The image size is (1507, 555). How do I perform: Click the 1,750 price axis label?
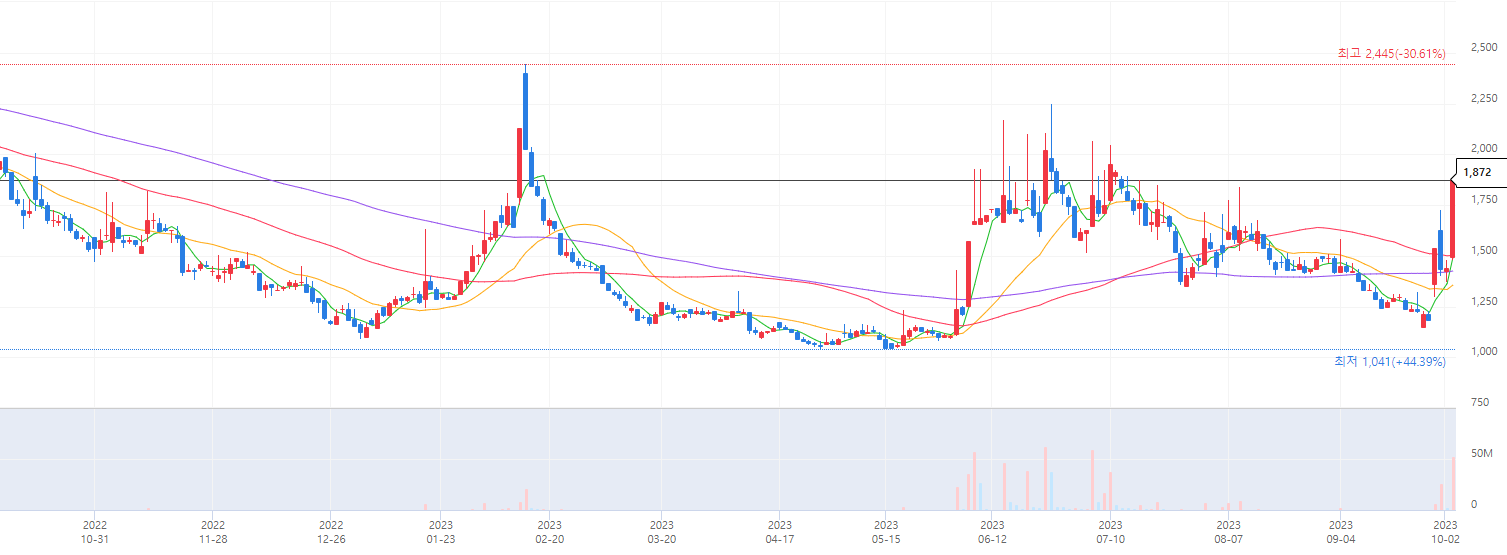pyautogui.click(x=1484, y=200)
